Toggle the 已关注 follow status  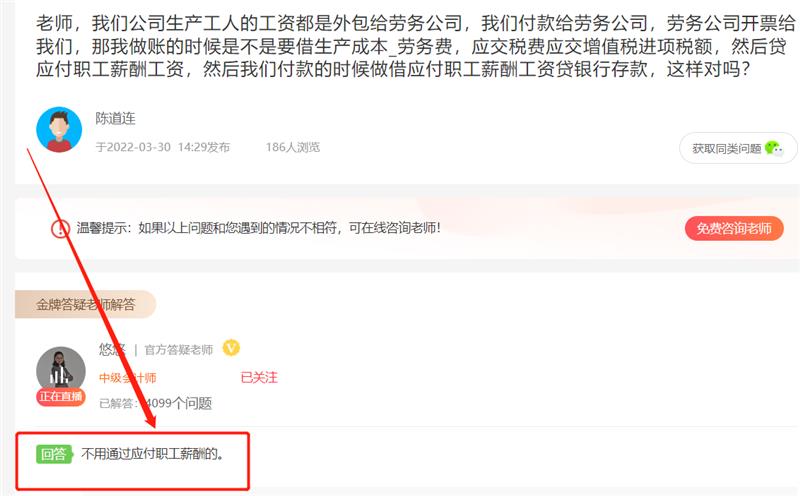tap(259, 378)
